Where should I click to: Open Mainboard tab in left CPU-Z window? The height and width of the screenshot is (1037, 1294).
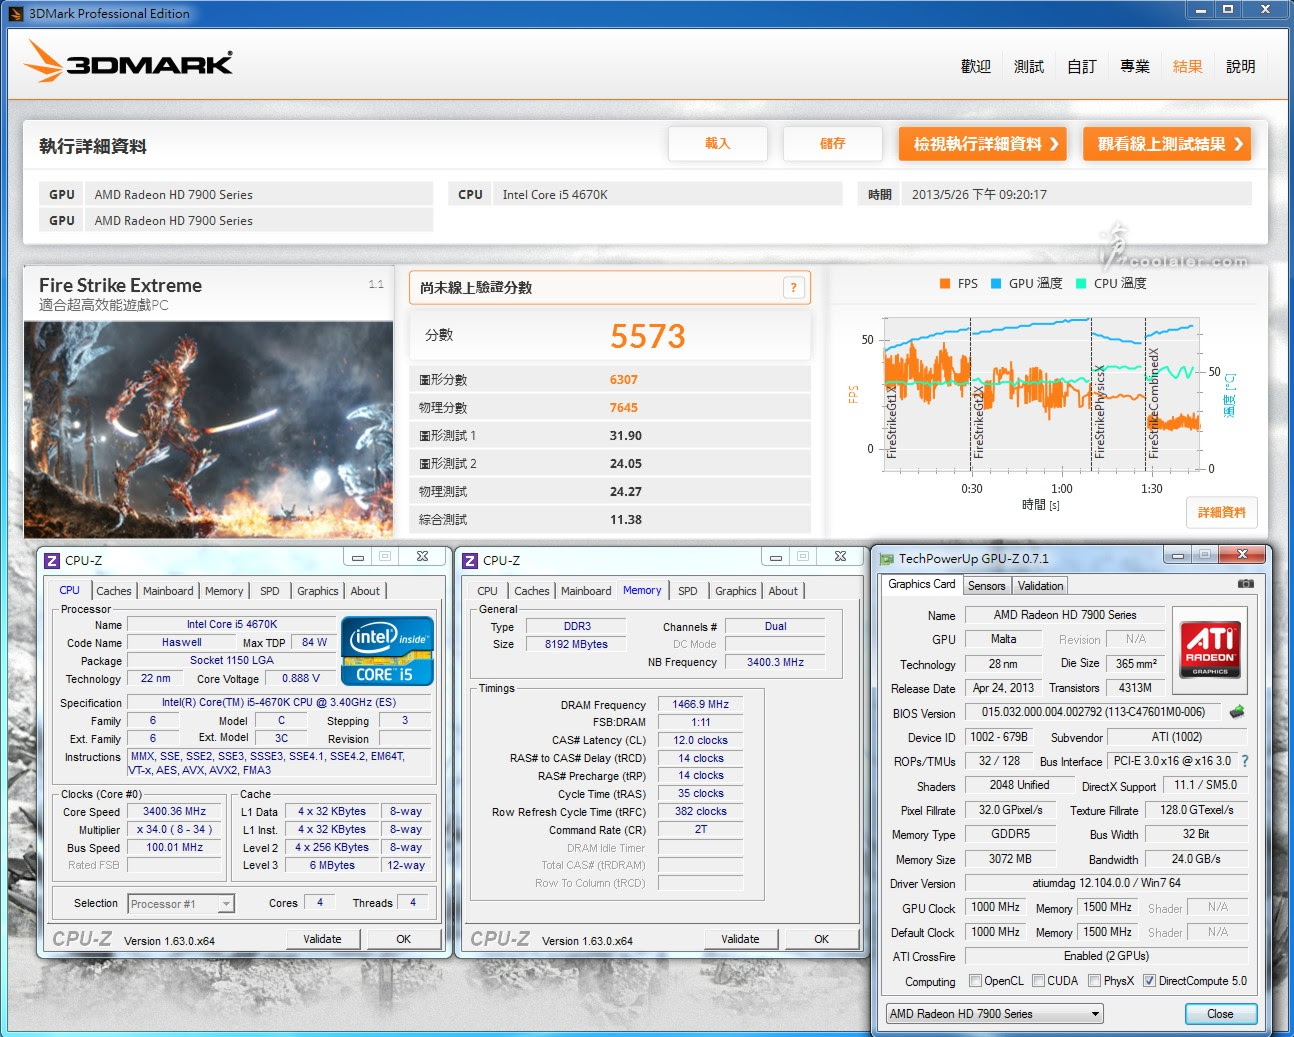pyautogui.click(x=168, y=591)
